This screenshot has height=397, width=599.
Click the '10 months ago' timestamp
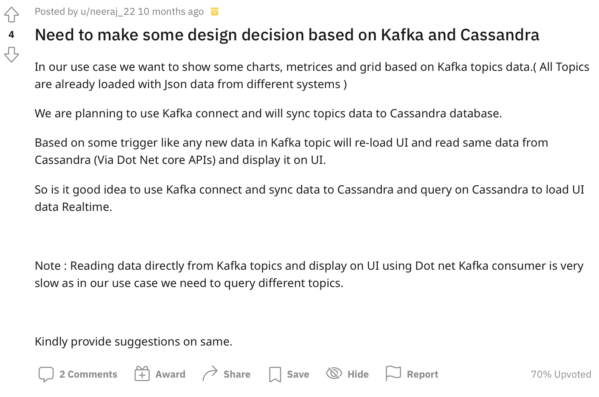(x=171, y=12)
